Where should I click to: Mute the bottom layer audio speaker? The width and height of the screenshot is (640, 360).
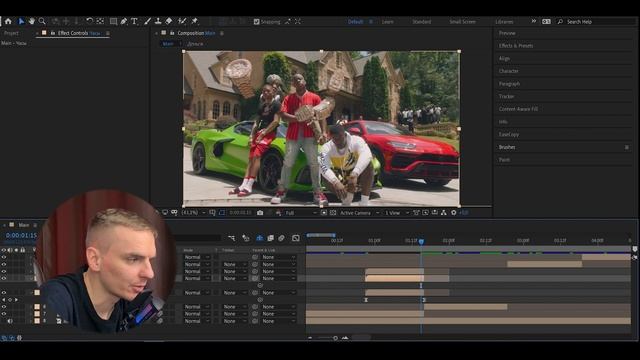[x=10, y=321]
